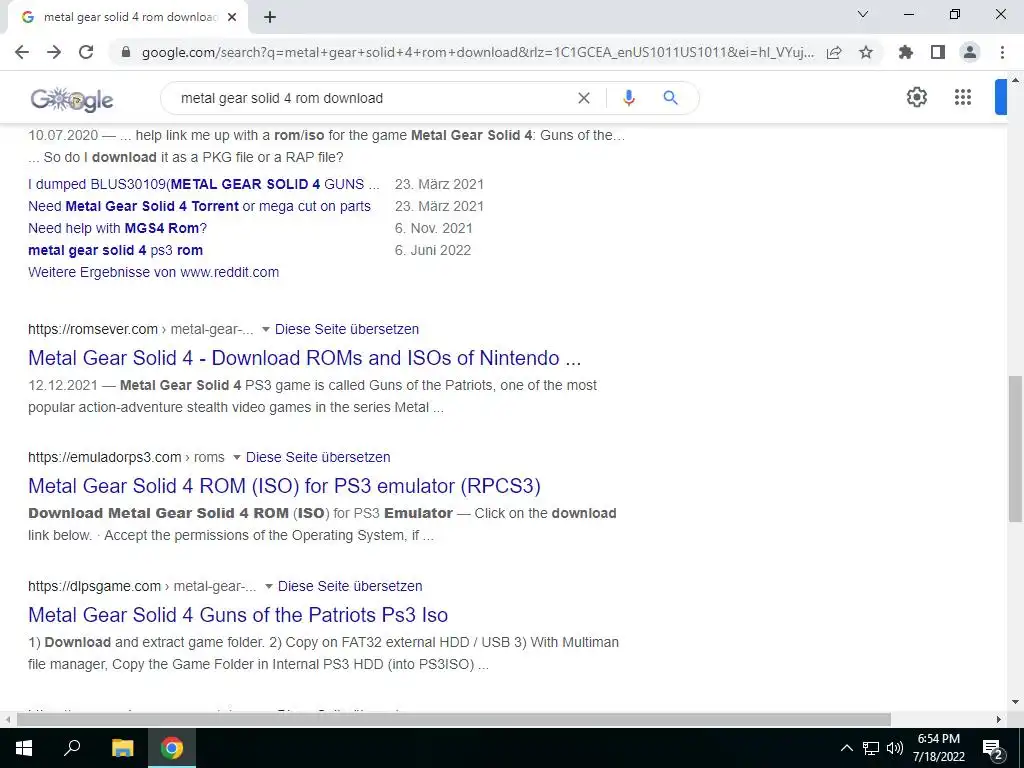Viewport: 1024px width, 768px height.
Task: Toggle the Chrome side panel
Action: click(x=938, y=52)
